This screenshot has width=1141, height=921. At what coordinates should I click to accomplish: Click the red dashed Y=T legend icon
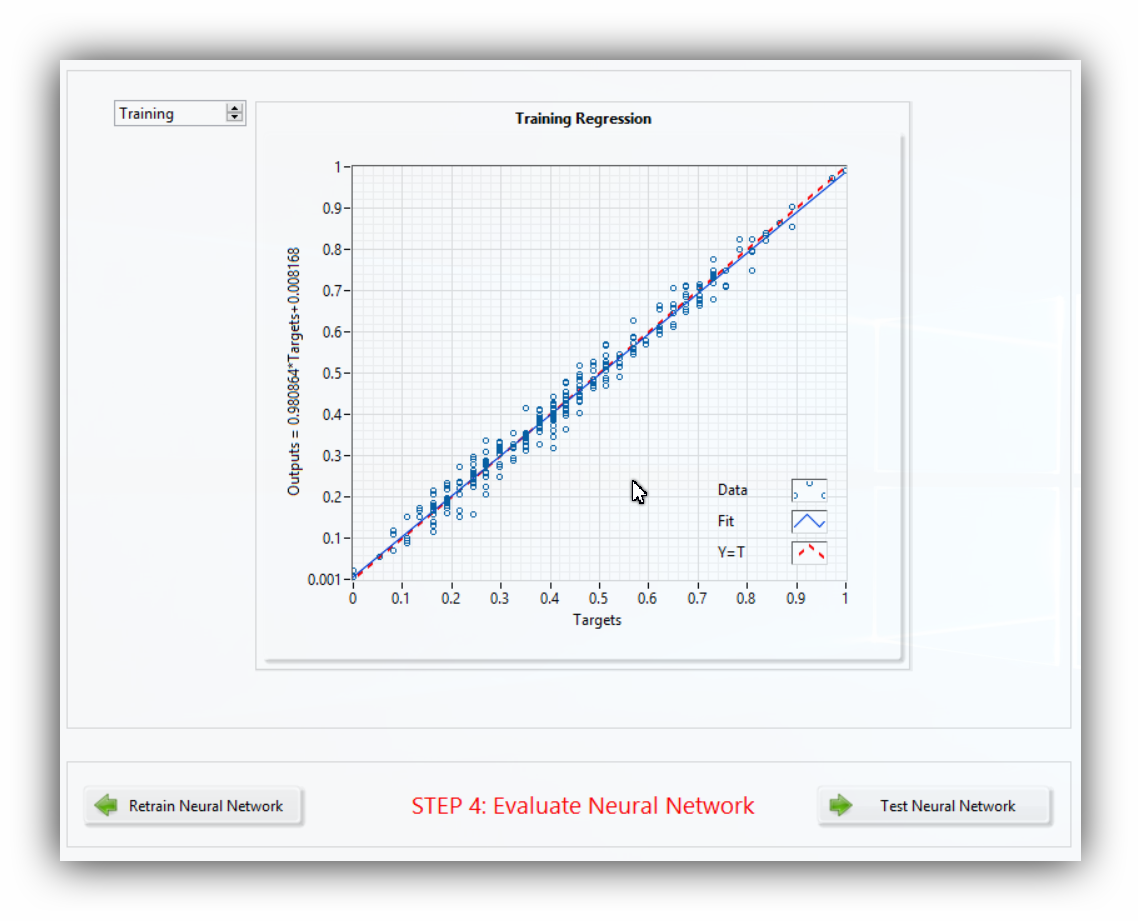809,552
